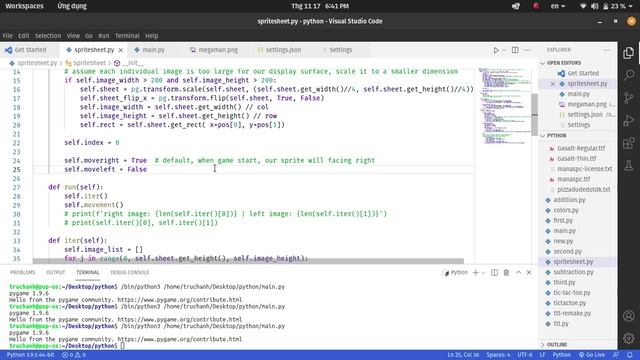This screenshot has width=640, height=360.
Task: Open the Help menu
Action: click(x=151, y=36)
